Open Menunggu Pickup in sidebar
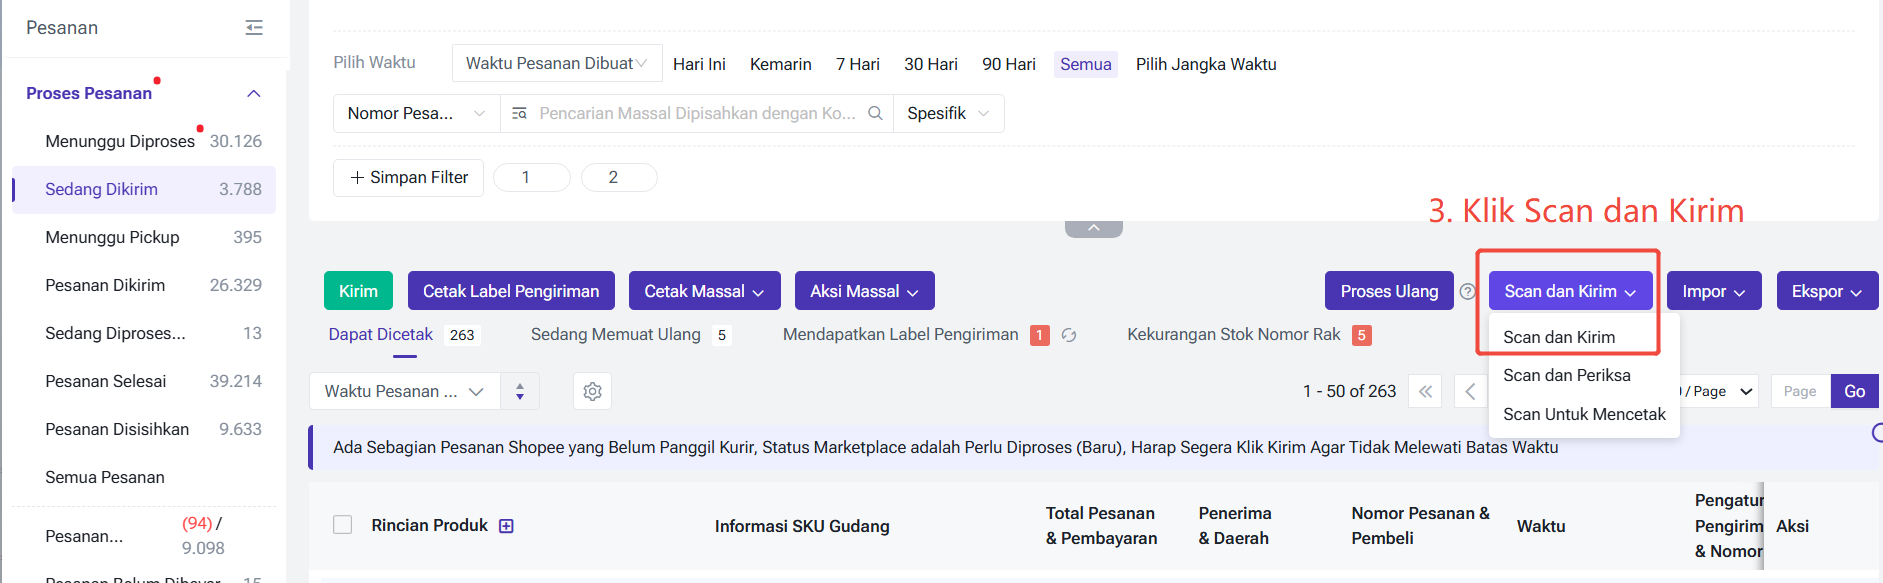The height and width of the screenshot is (583, 1883). tap(145, 237)
